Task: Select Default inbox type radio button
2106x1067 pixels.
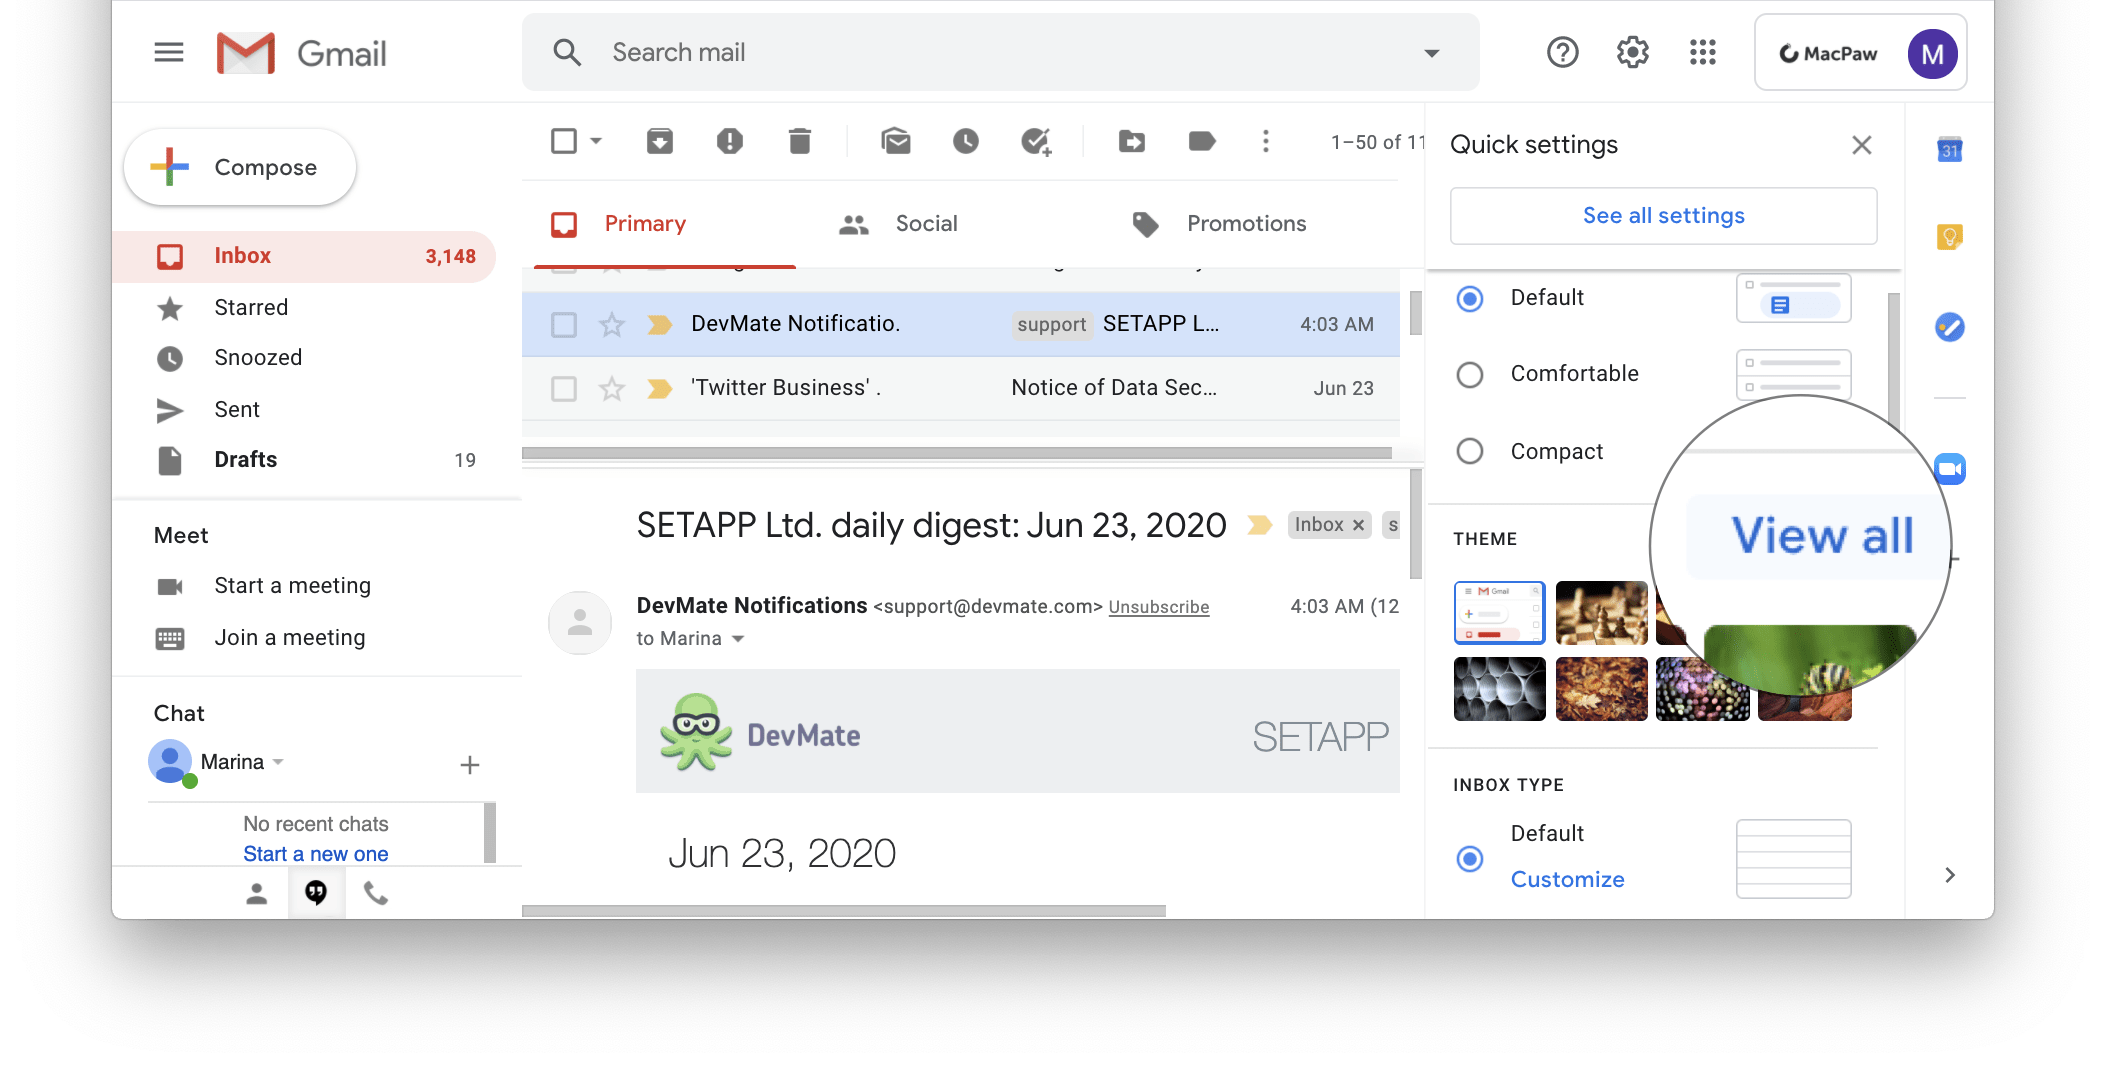Action: 1468,859
